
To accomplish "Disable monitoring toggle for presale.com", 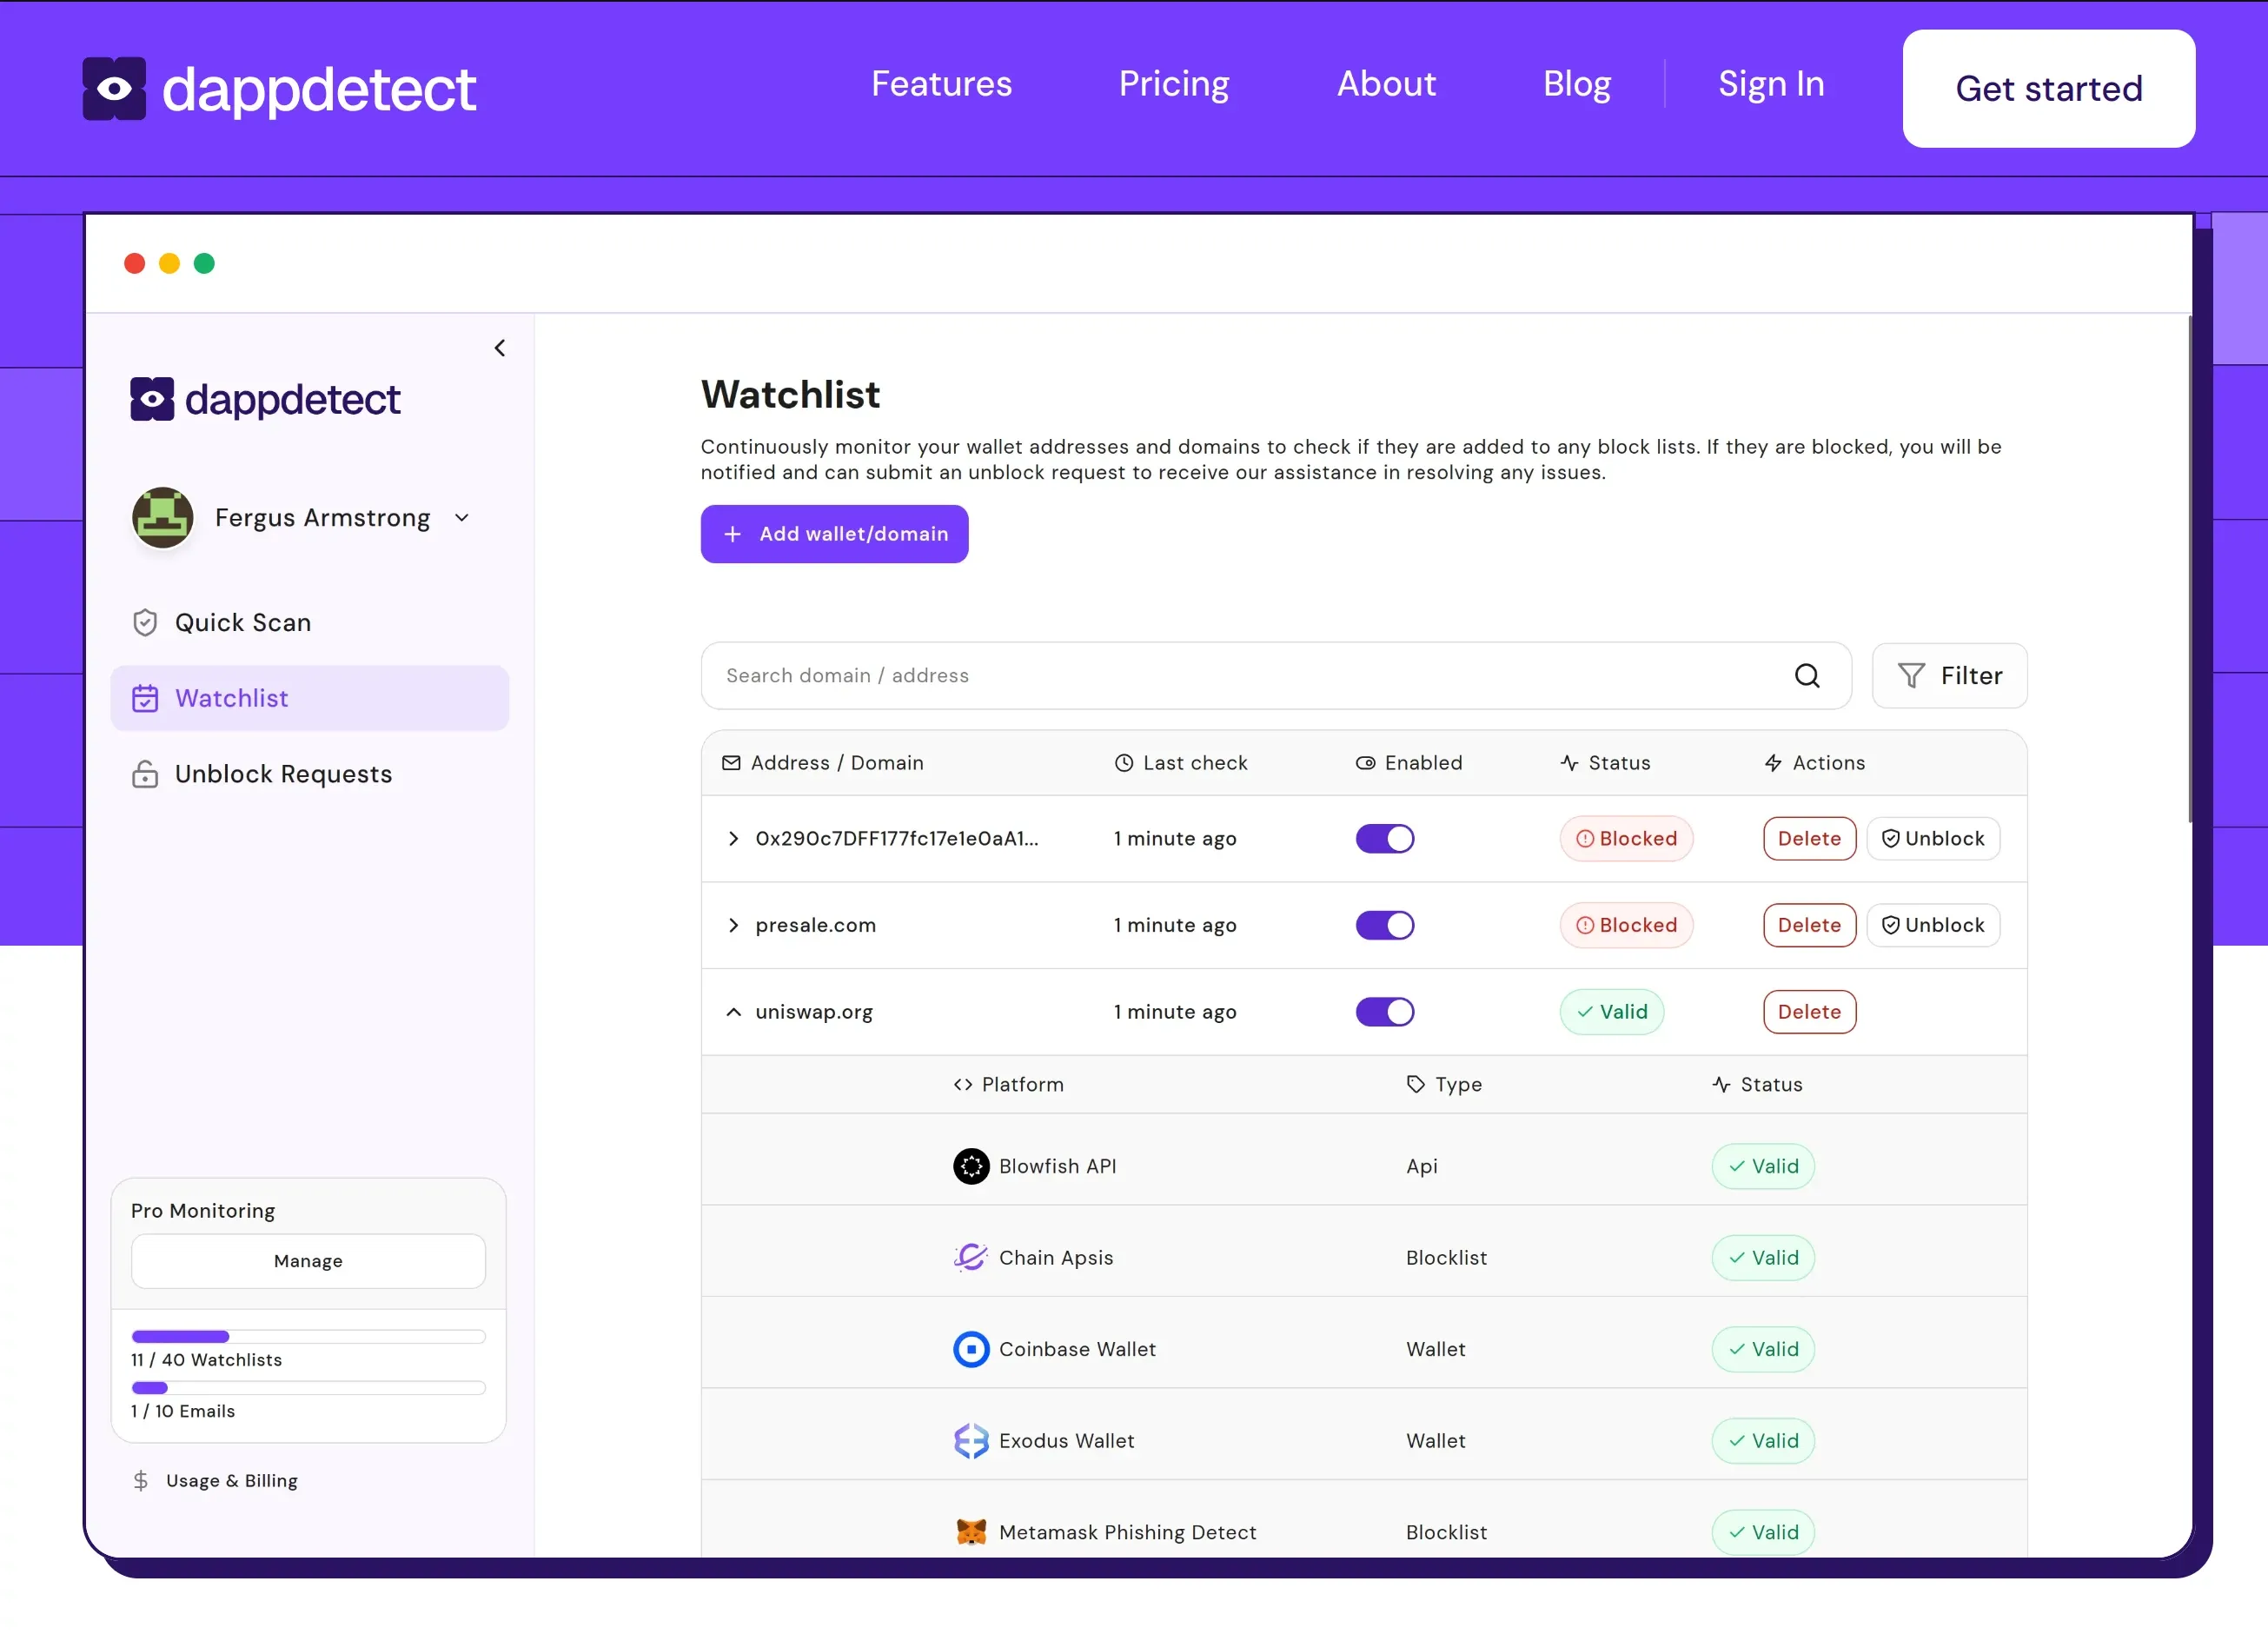I will 1384,926.
